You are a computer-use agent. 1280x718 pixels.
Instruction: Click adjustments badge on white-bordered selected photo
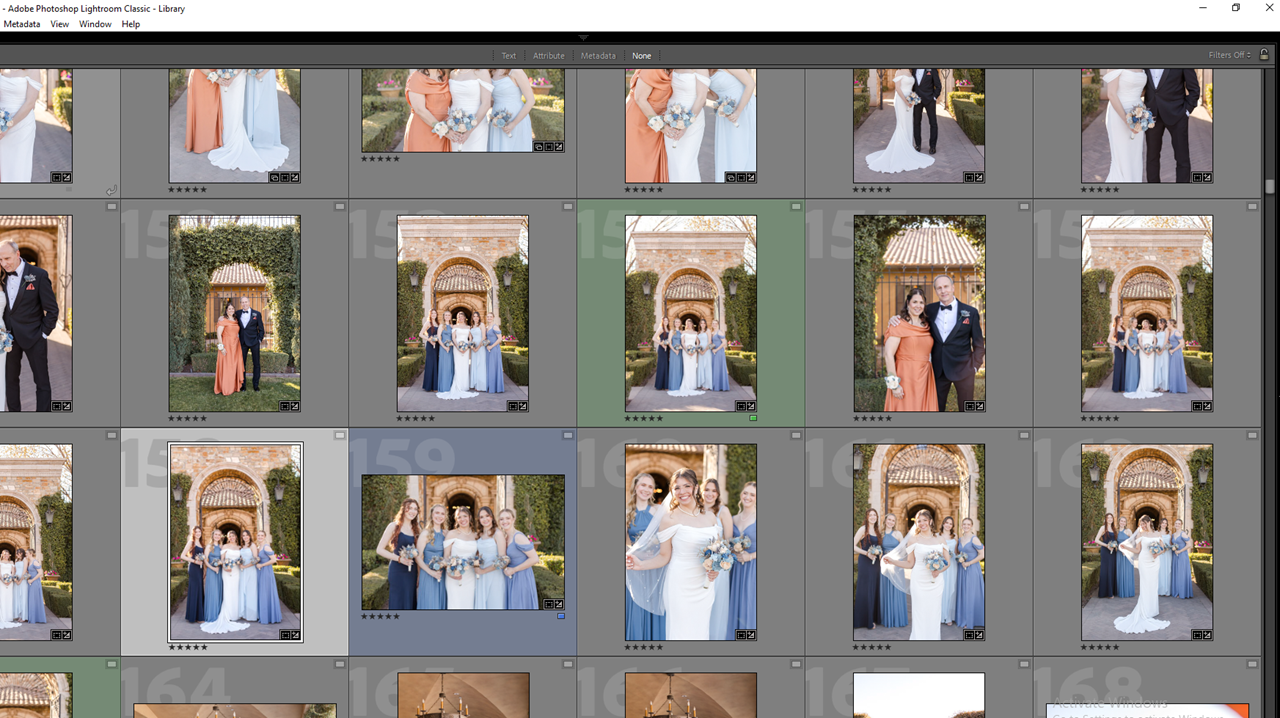[295, 634]
